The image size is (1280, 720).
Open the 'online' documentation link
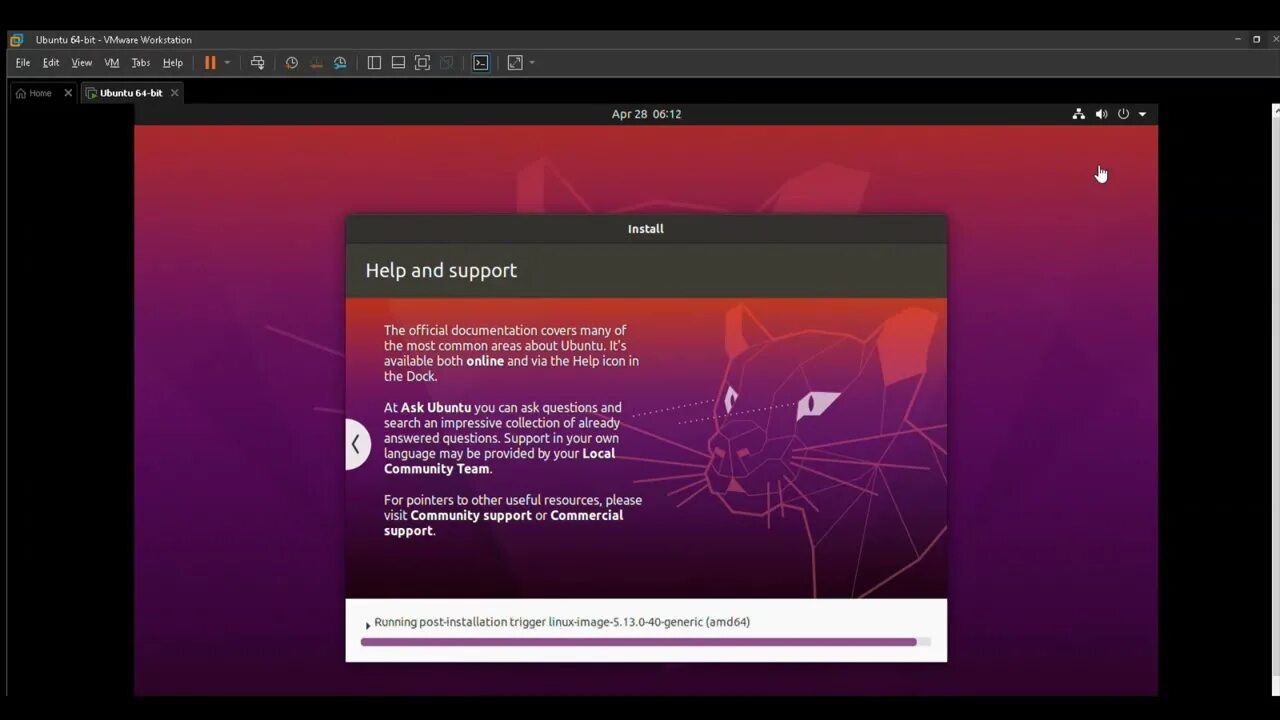pos(485,361)
